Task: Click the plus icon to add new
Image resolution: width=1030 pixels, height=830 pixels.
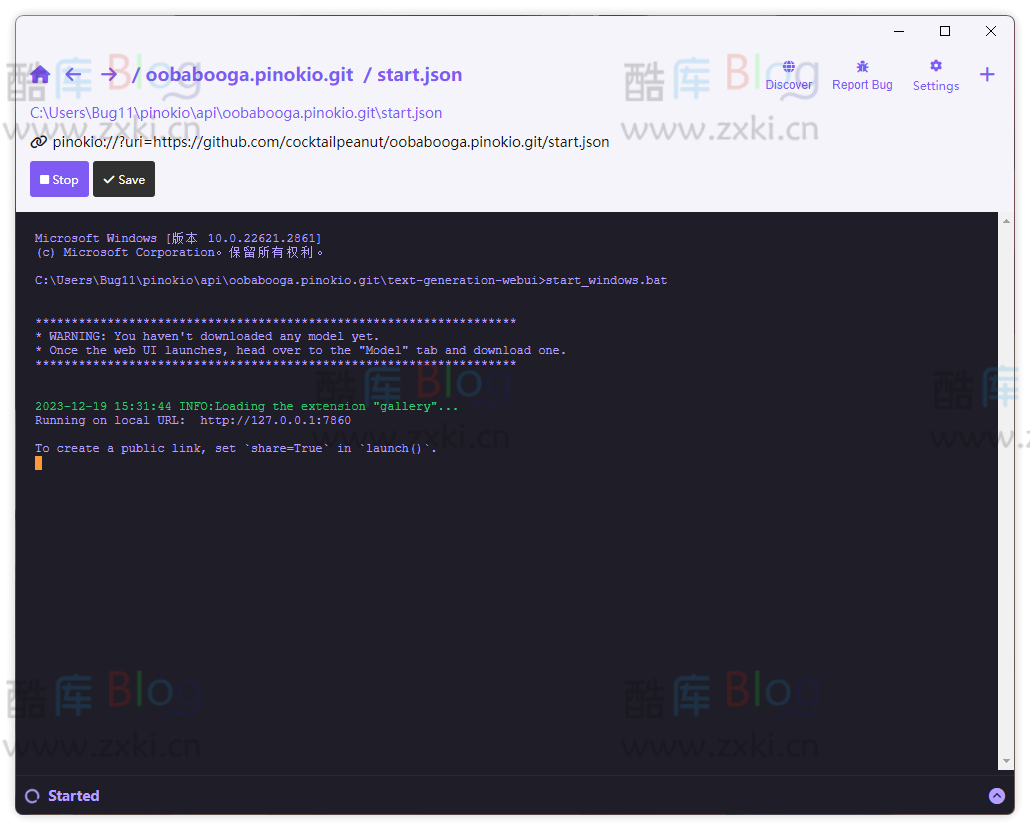Action: pyautogui.click(x=987, y=74)
